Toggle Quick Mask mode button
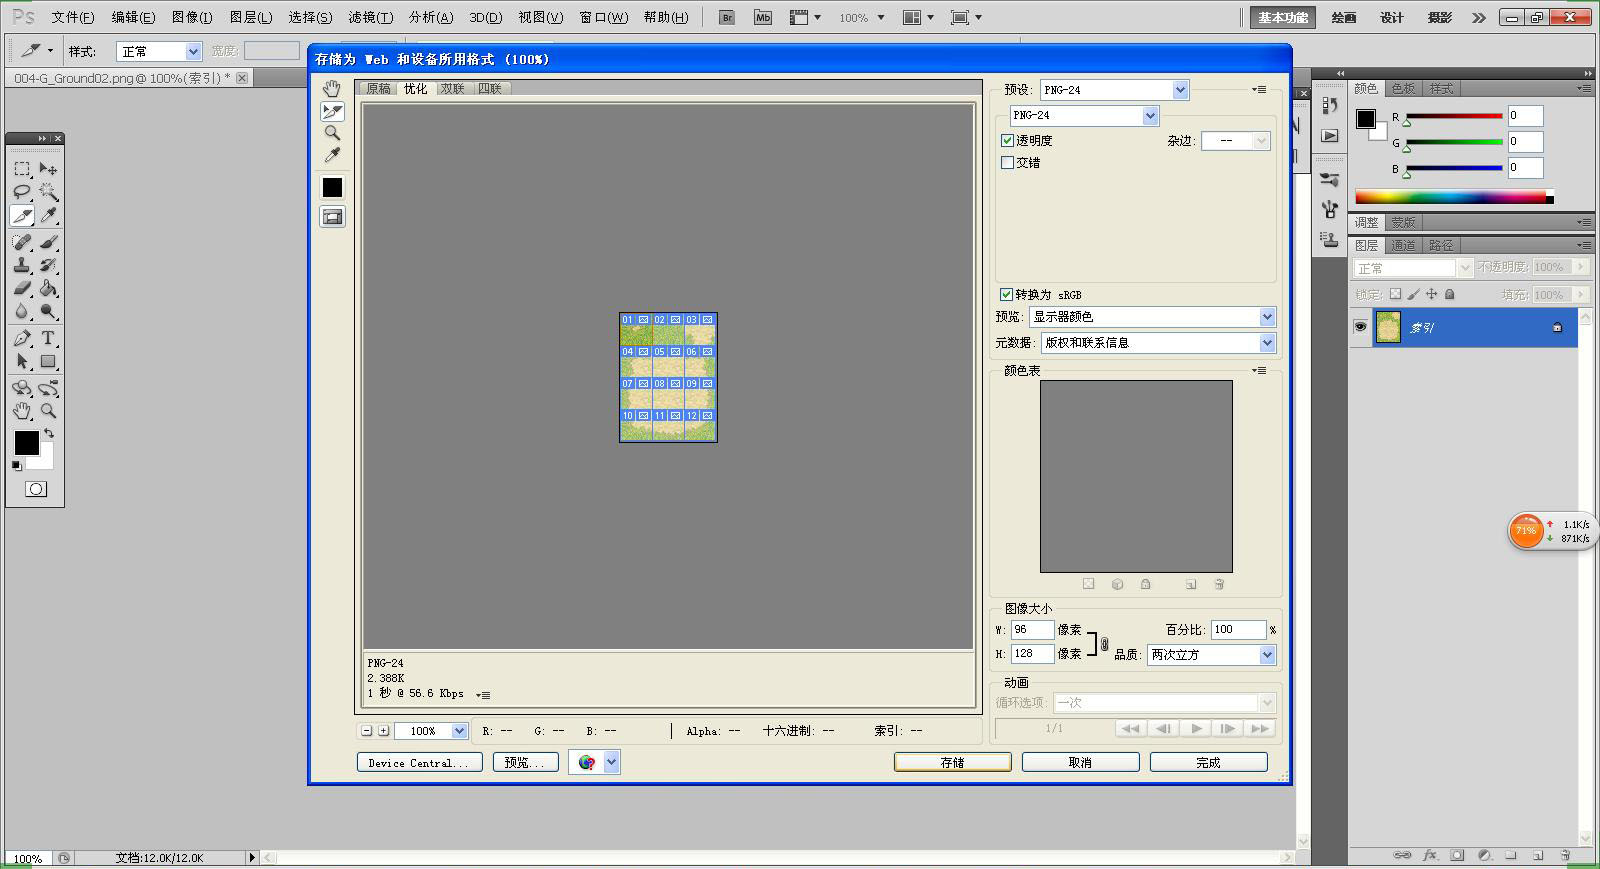Image resolution: width=1600 pixels, height=869 pixels. tap(36, 489)
